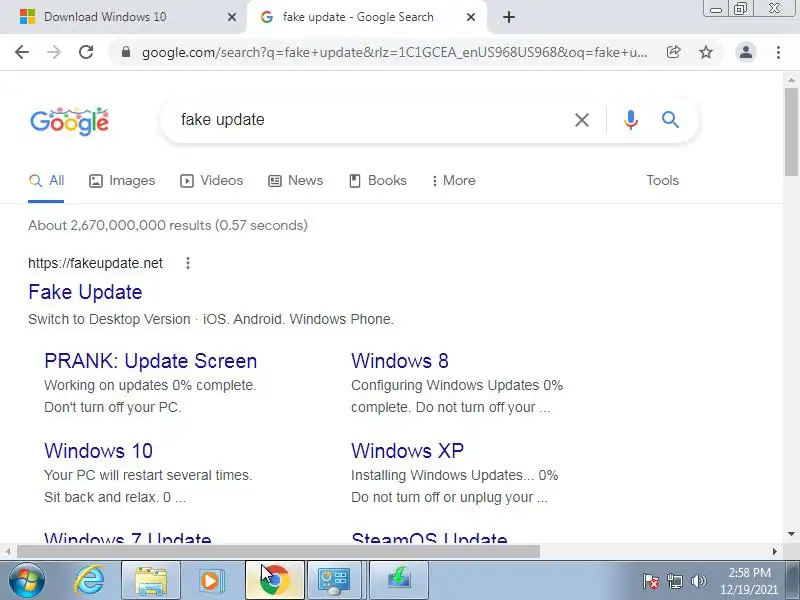
Task: Select the All results tab
Action: (46, 181)
